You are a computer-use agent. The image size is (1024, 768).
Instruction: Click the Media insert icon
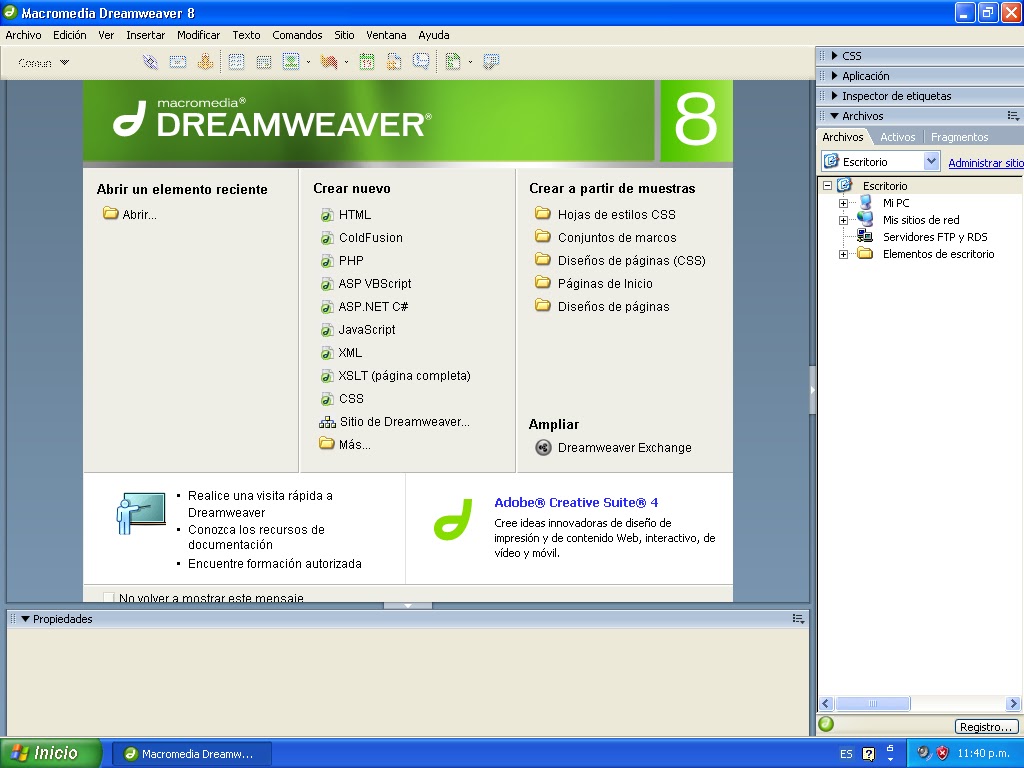[328, 62]
